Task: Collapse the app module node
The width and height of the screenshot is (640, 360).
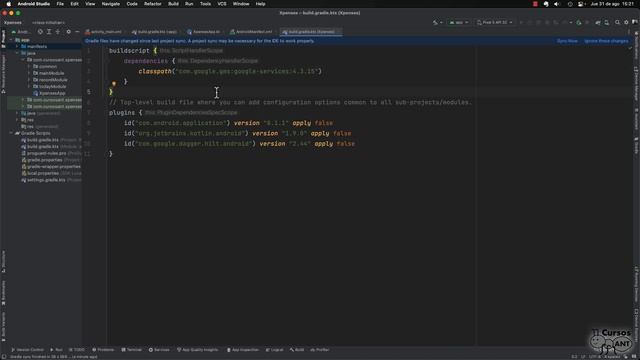Action: point(11,40)
